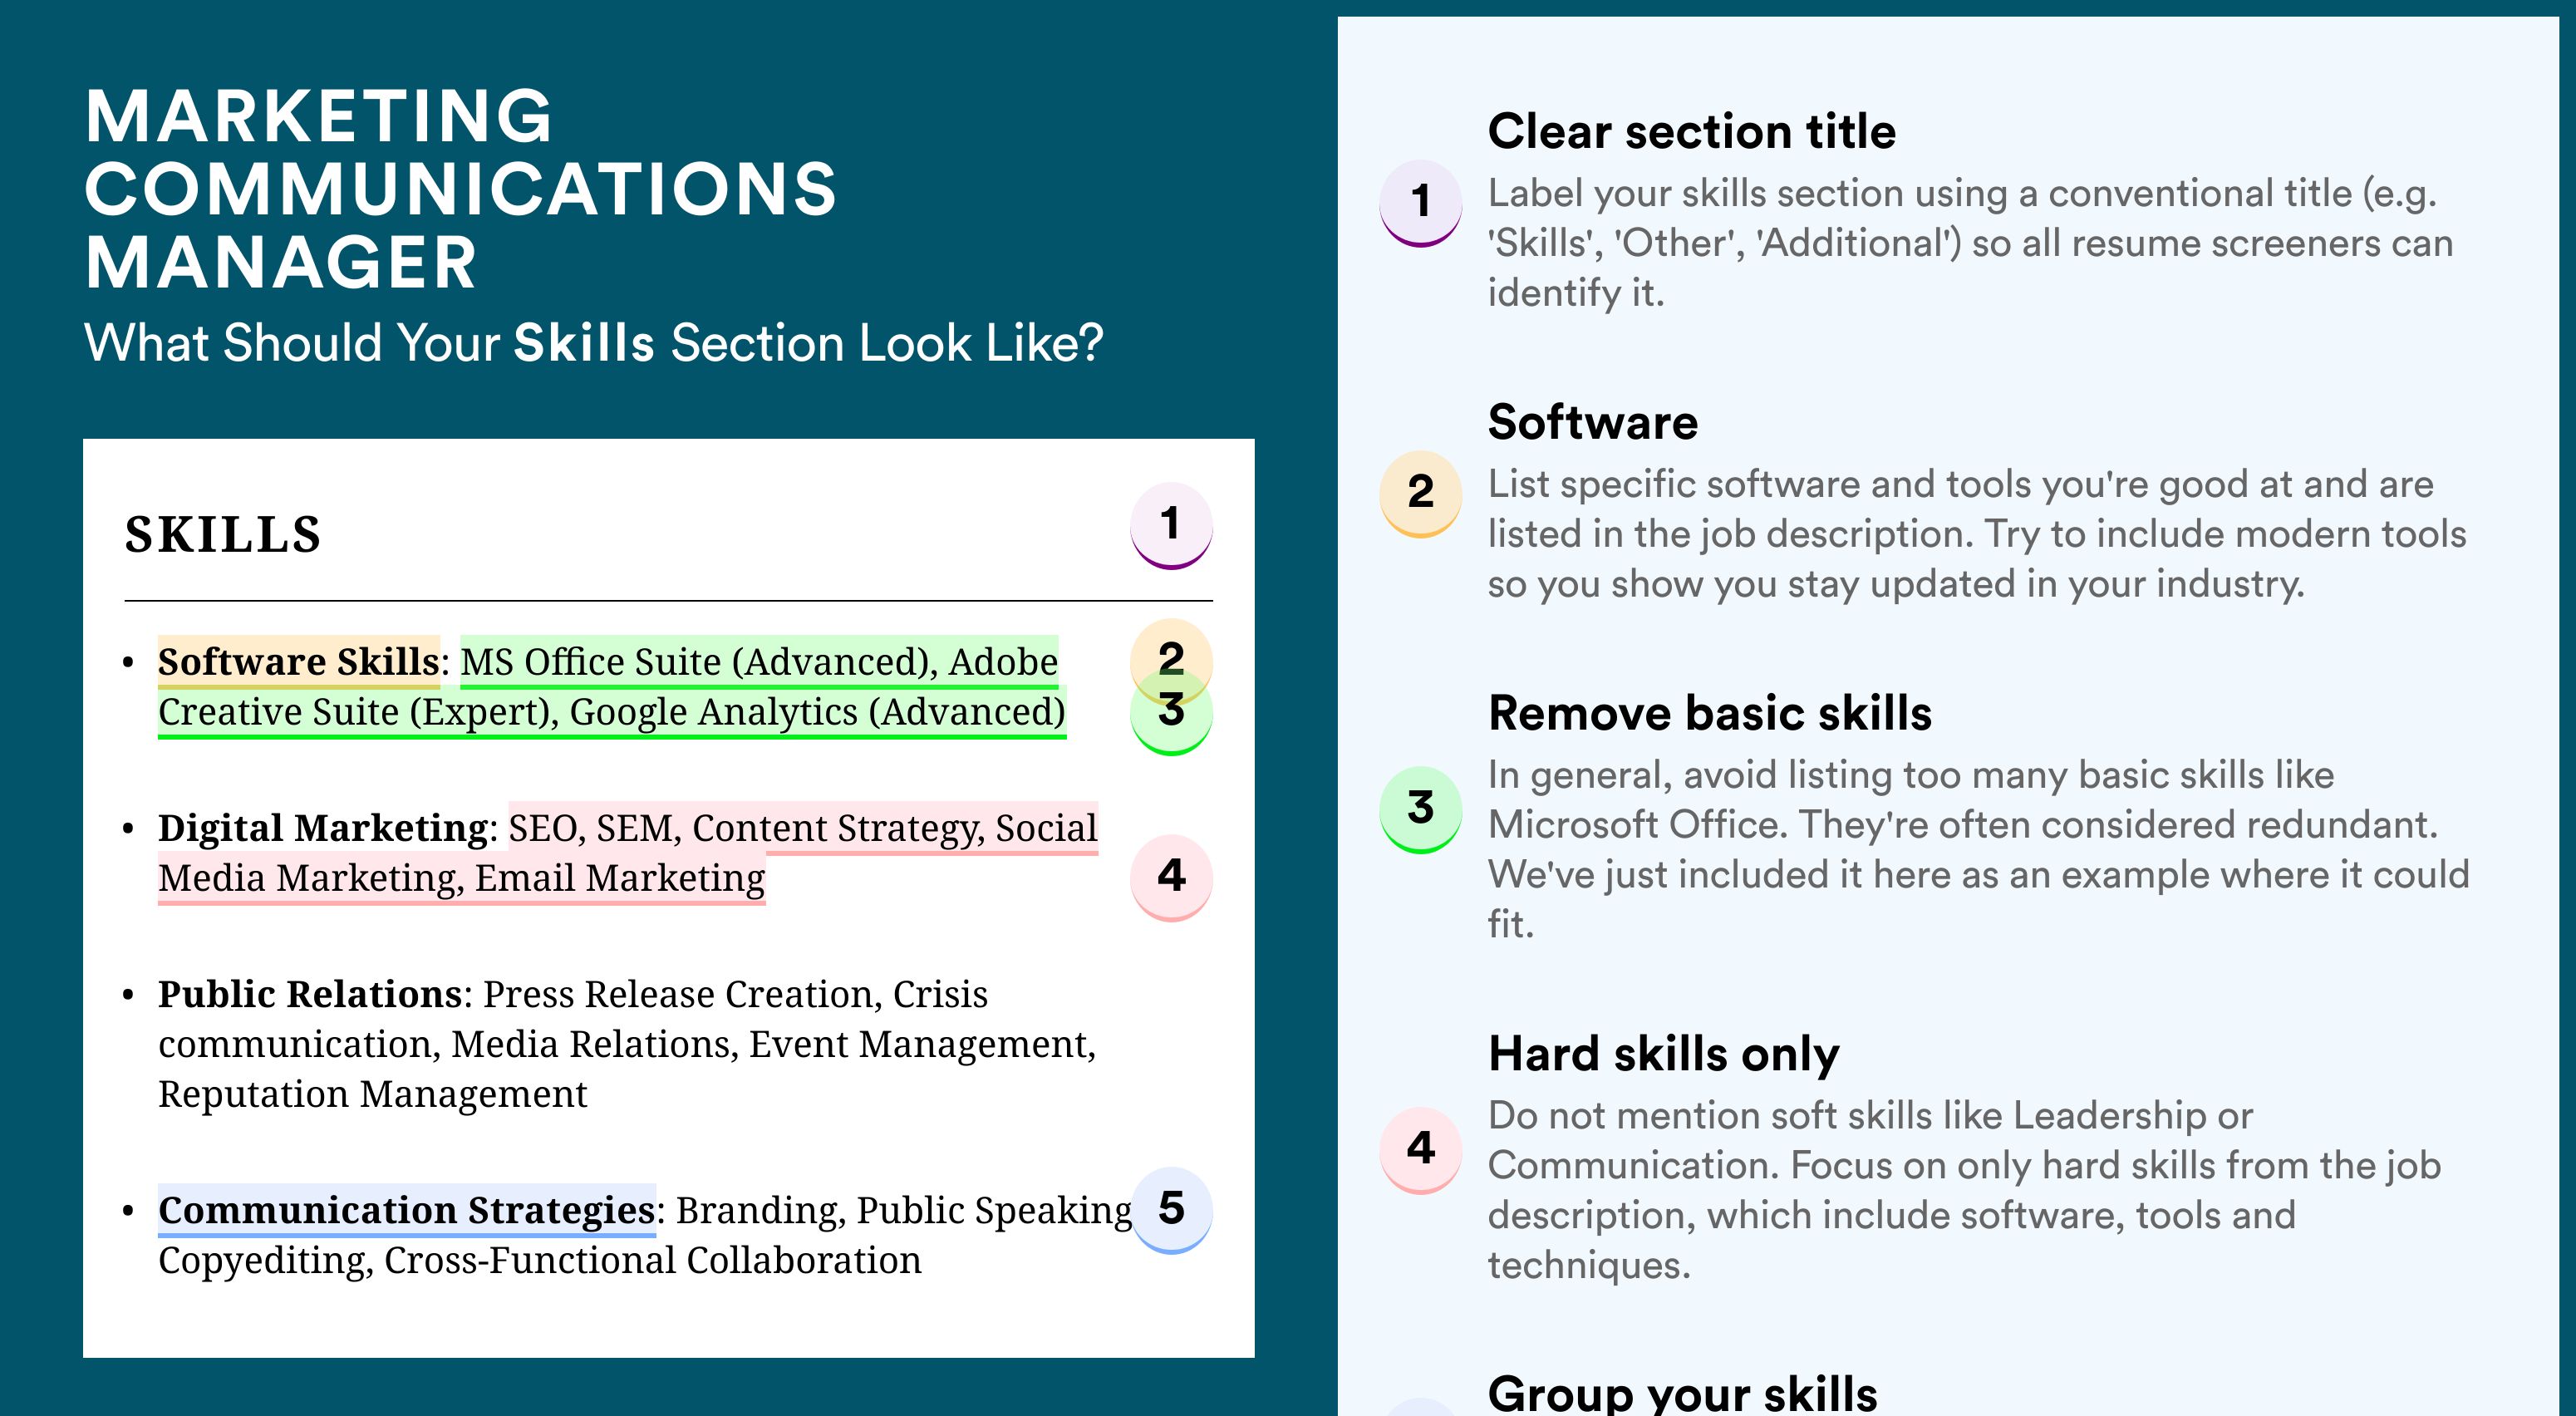The width and height of the screenshot is (2576, 1416).
Task: Click green badge 3 in resume card
Action: [1171, 714]
